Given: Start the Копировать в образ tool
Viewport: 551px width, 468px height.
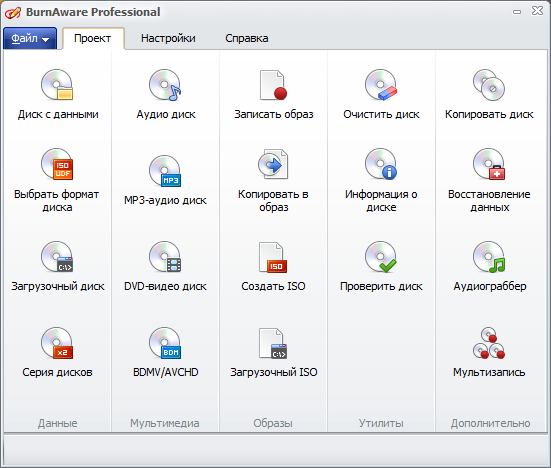Looking at the screenshot, I should [273, 164].
